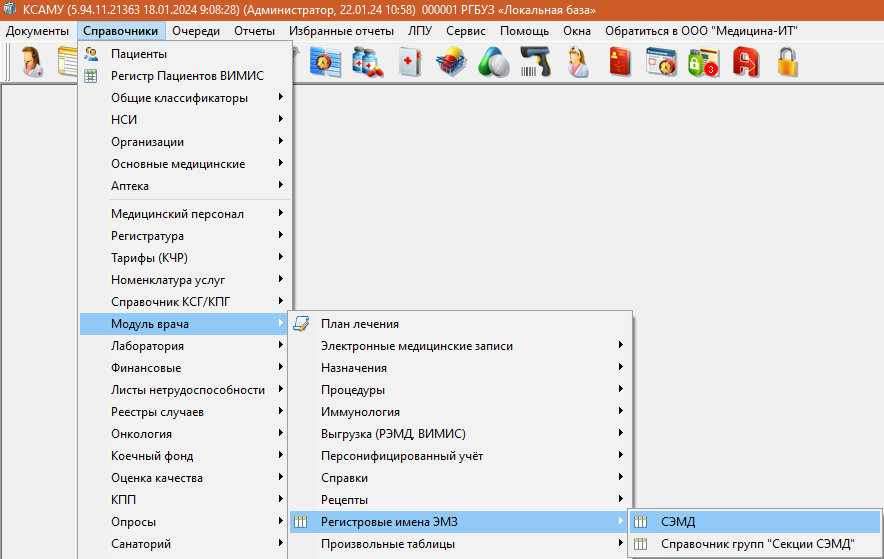Image resolution: width=884 pixels, height=559 pixels.
Task: Open План лечения from the submenu
Action: 359,324
